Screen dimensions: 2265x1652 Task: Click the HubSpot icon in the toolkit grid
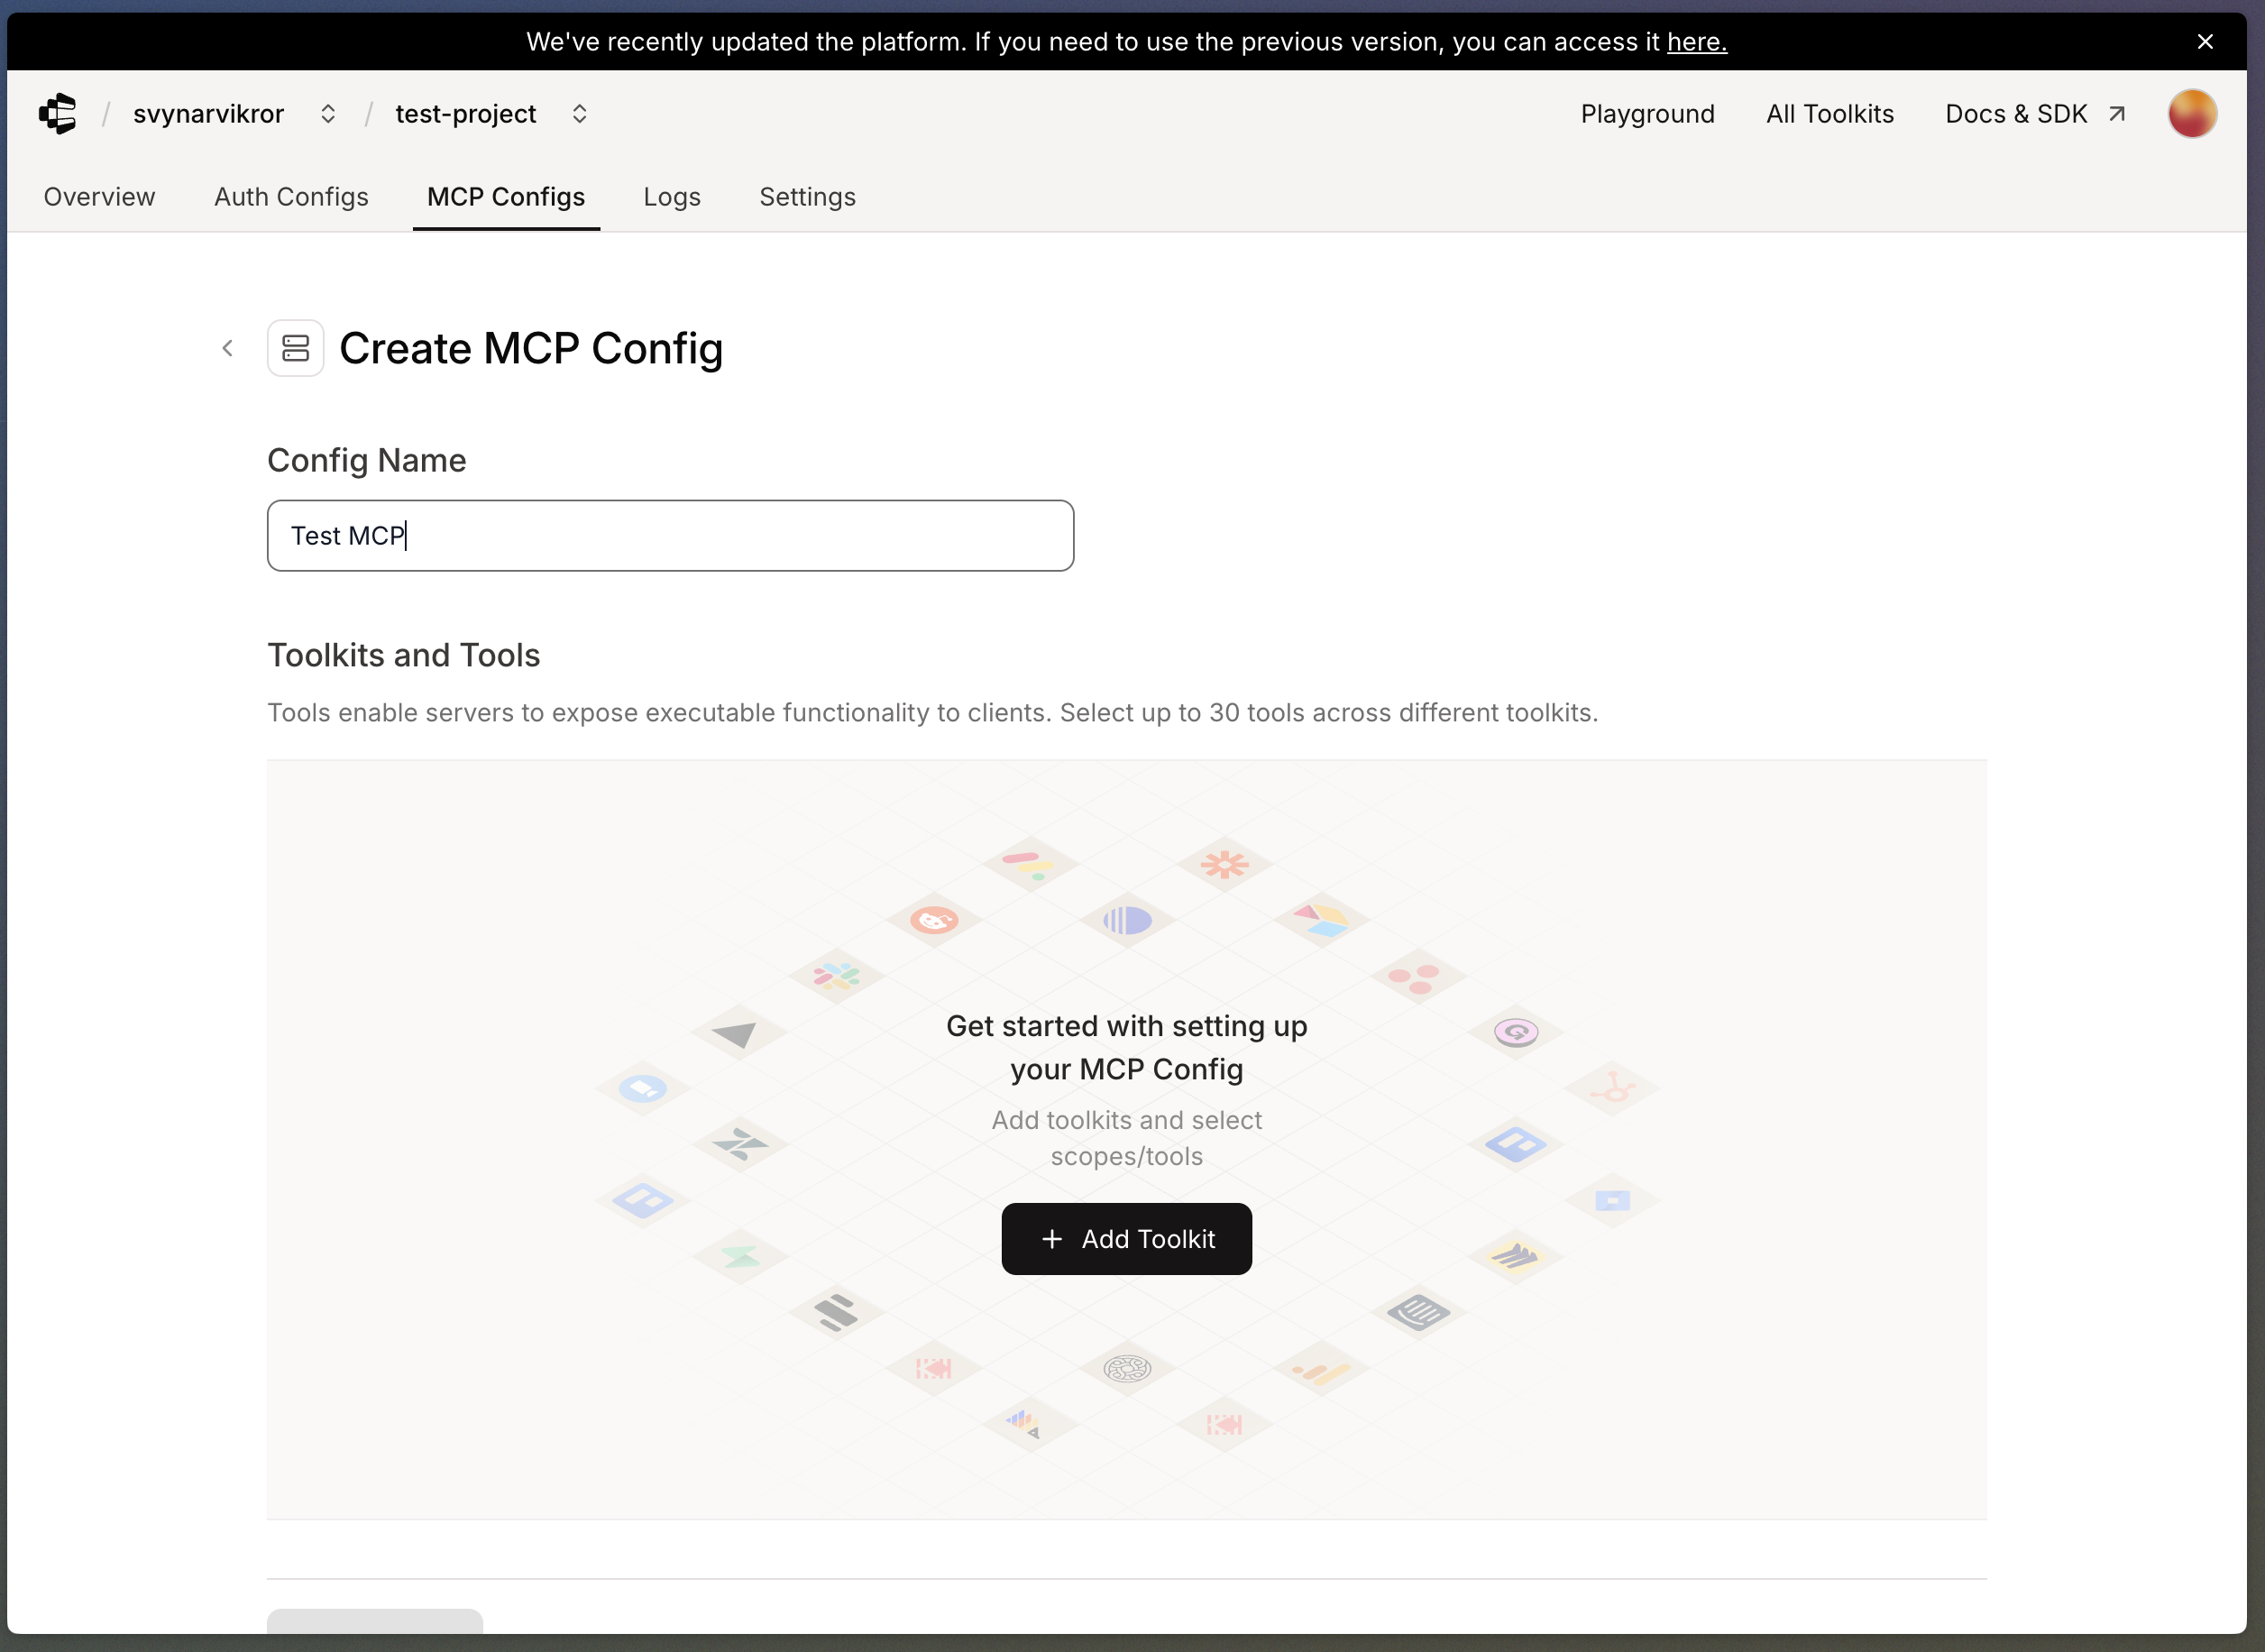click(1612, 1087)
